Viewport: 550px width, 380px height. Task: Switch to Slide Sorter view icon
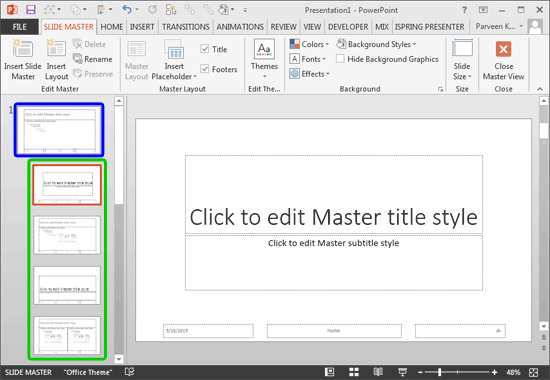click(x=354, y=372)
